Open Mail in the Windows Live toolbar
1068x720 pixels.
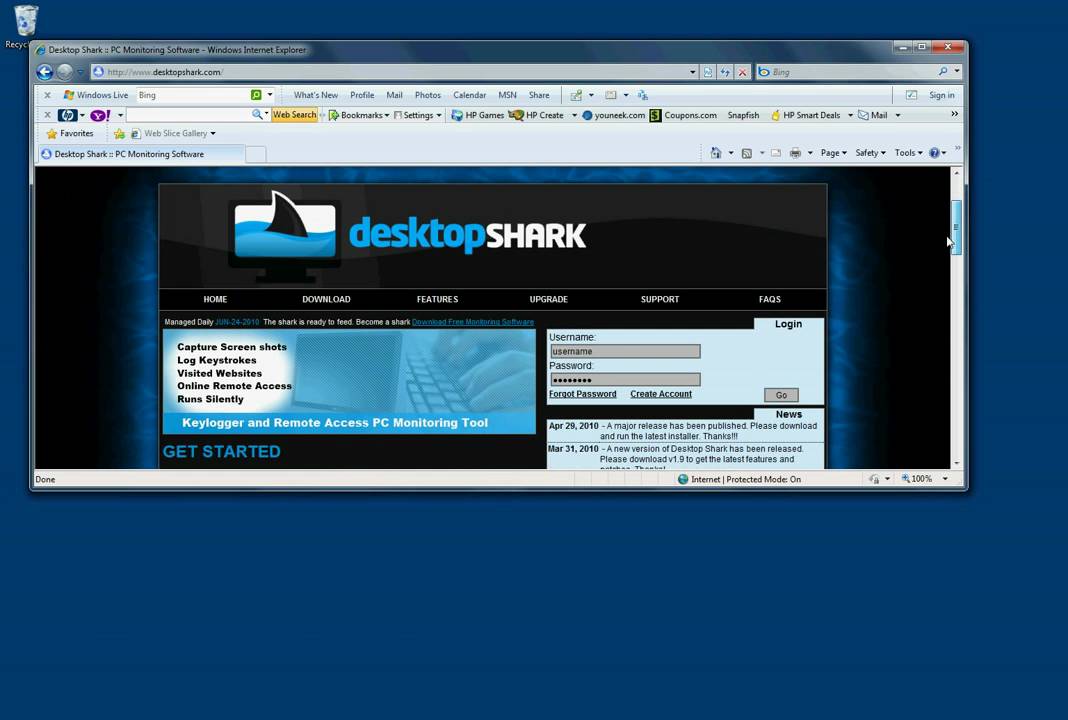coord(394,95)
